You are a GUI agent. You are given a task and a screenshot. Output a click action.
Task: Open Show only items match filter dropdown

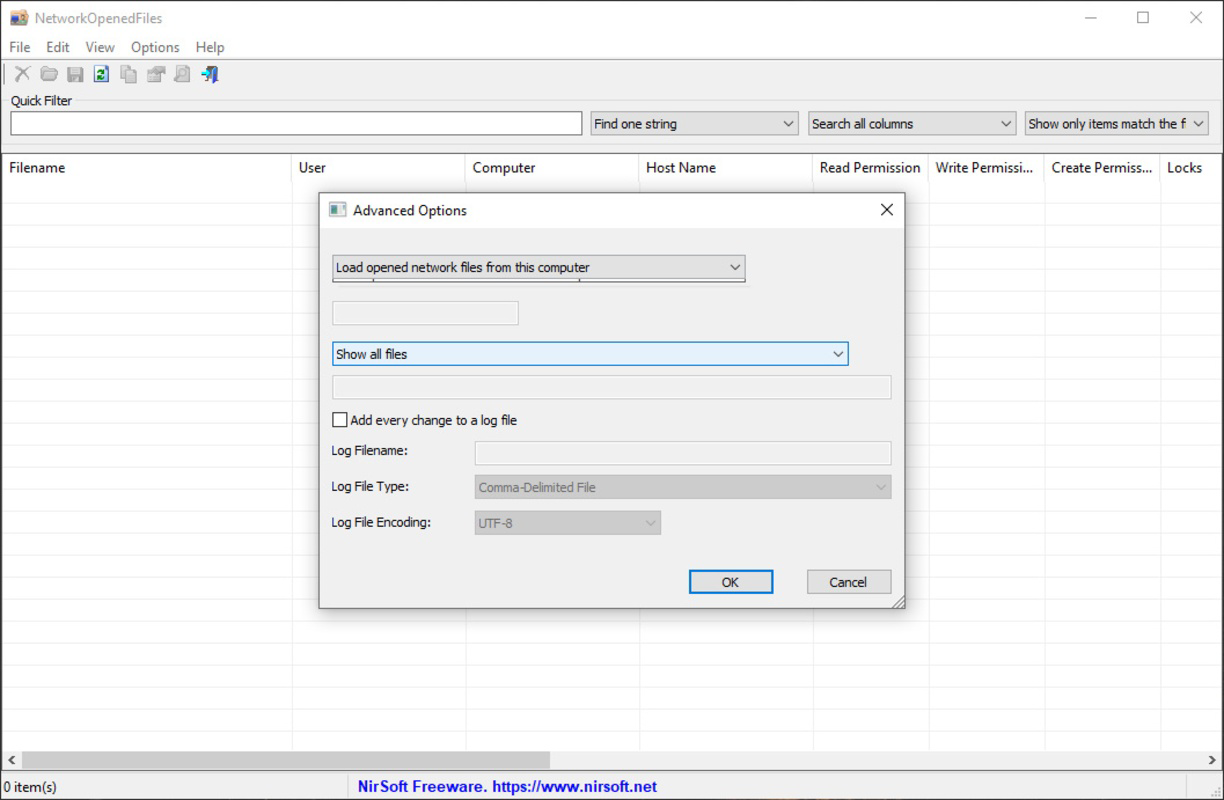[x=1117, y=124]
